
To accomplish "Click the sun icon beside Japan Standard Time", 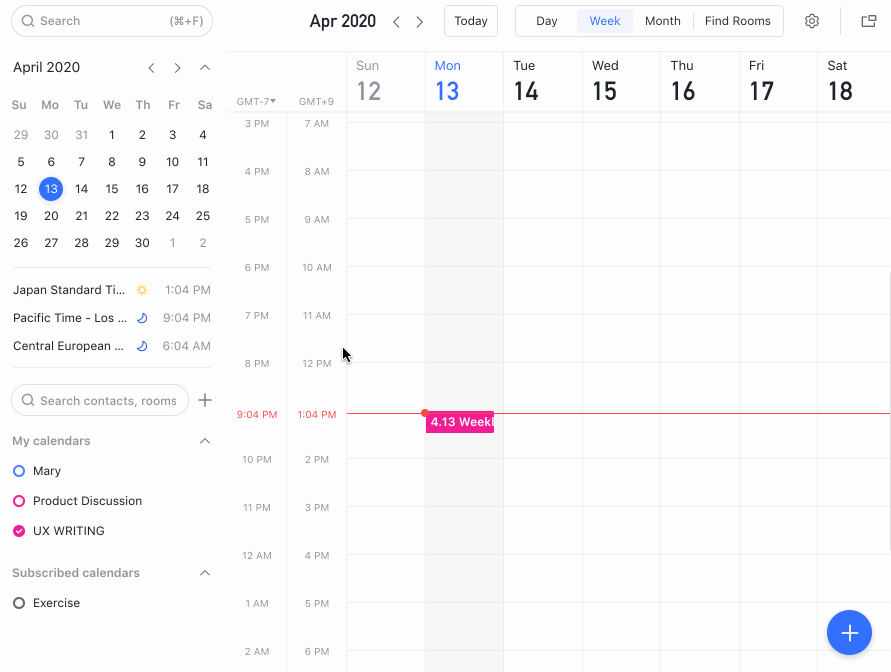I will point(141,289).
